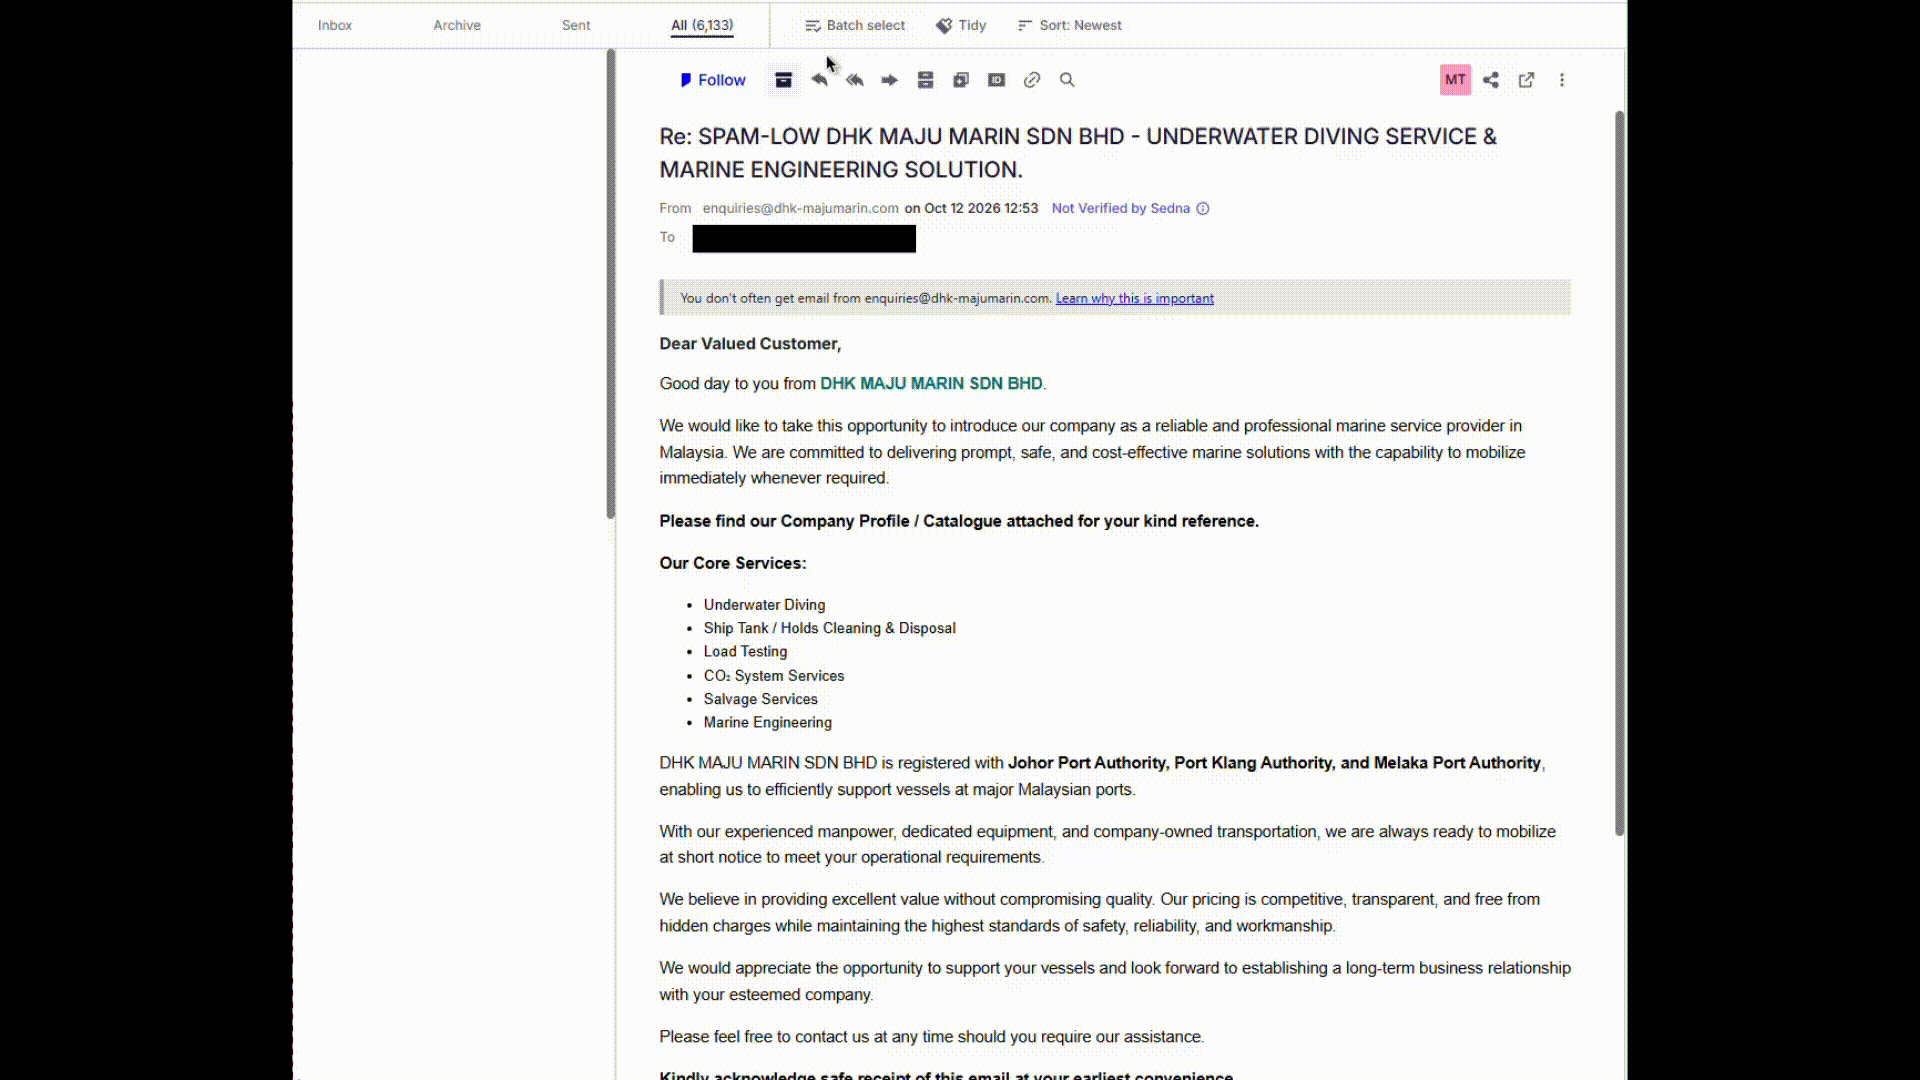Click the Follow button
Screen dimensions: 1920x1080
(712, 80)
